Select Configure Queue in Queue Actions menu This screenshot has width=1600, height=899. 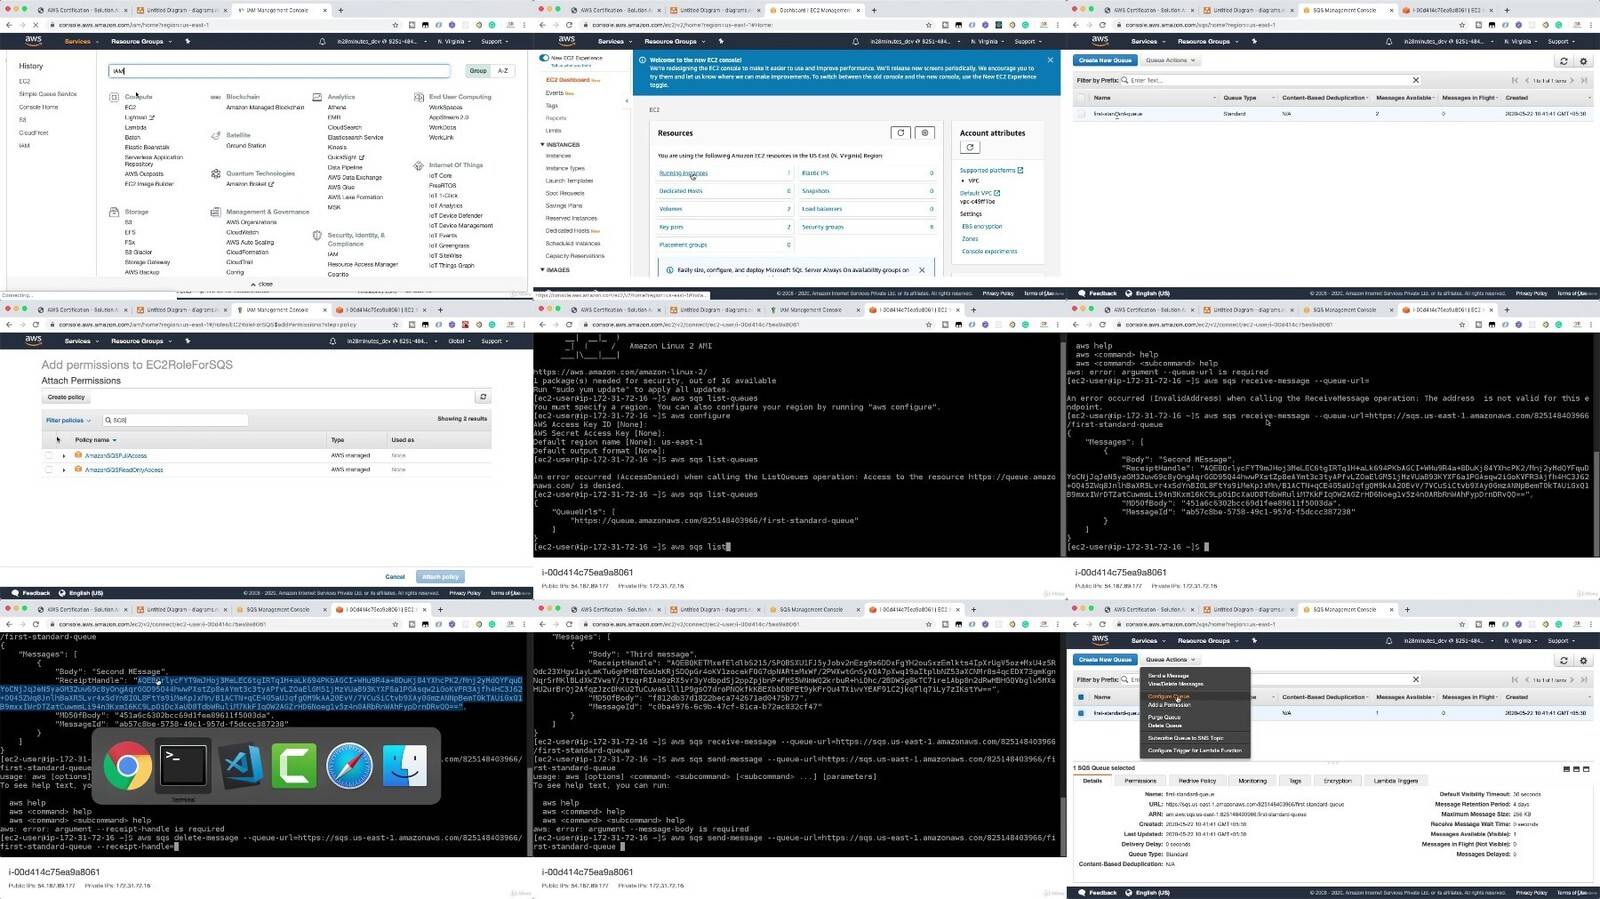(1168, 697)
